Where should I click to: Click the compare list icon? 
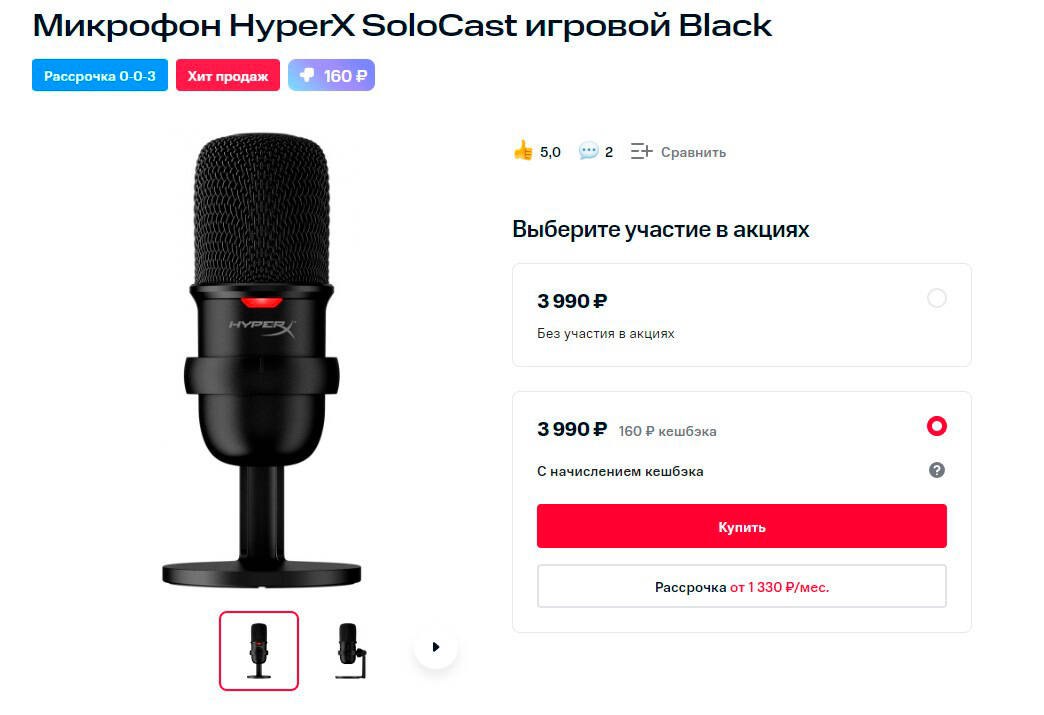641,152
